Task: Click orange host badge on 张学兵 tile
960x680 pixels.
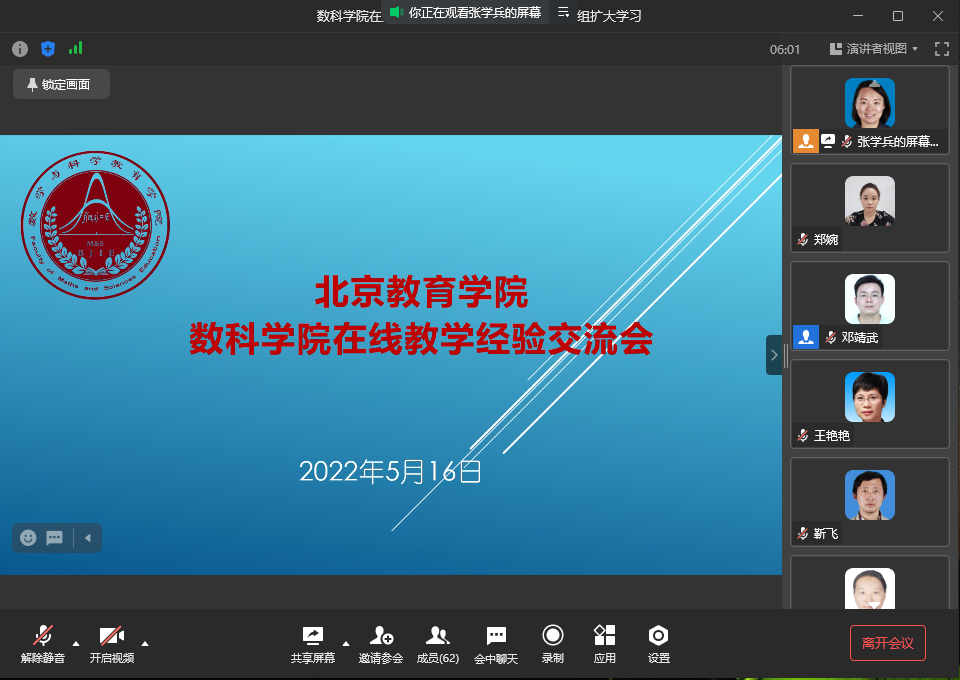Action: coord(806,141)
